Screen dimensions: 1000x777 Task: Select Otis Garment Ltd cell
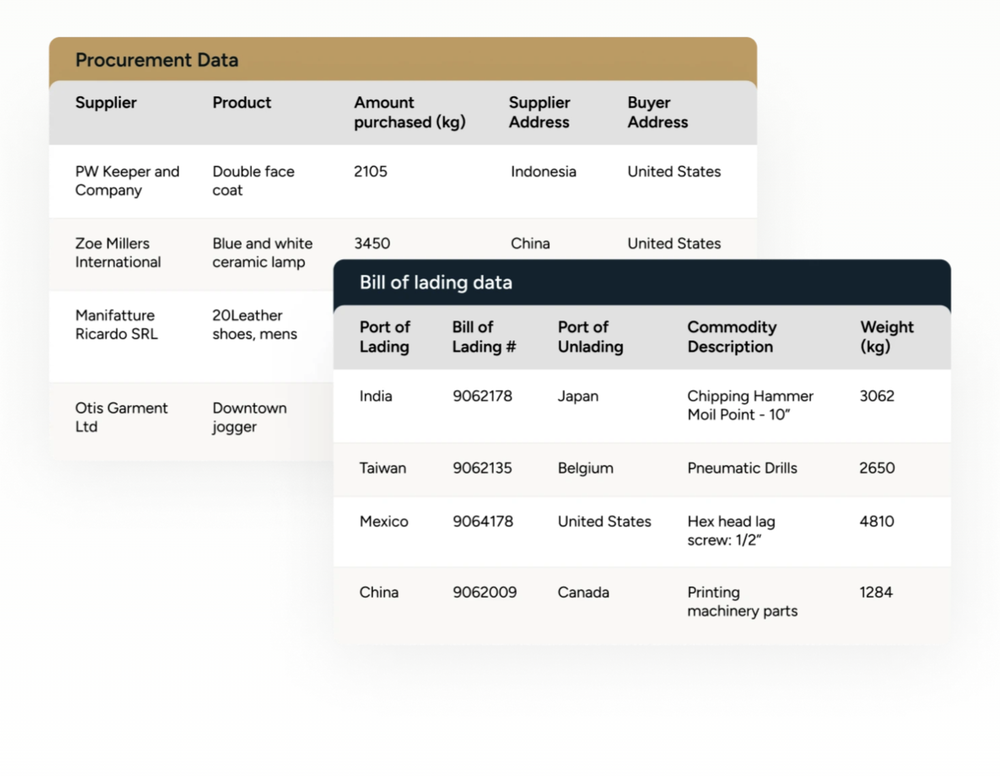(x=121, y=417)
